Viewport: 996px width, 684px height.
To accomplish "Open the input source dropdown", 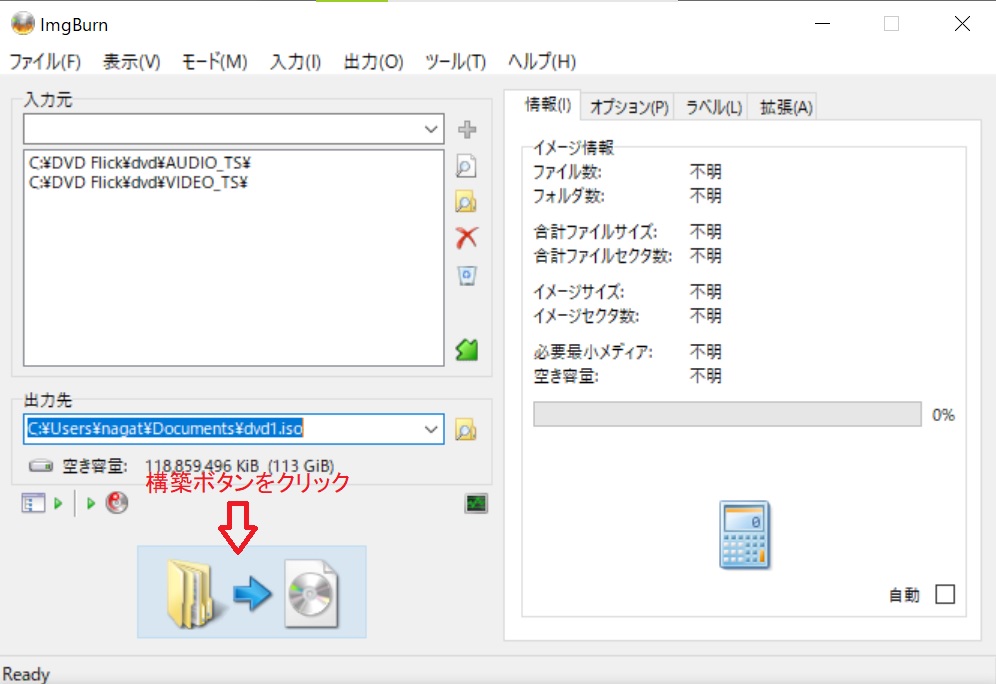I will pyautogui.click(x=432, y=128).
